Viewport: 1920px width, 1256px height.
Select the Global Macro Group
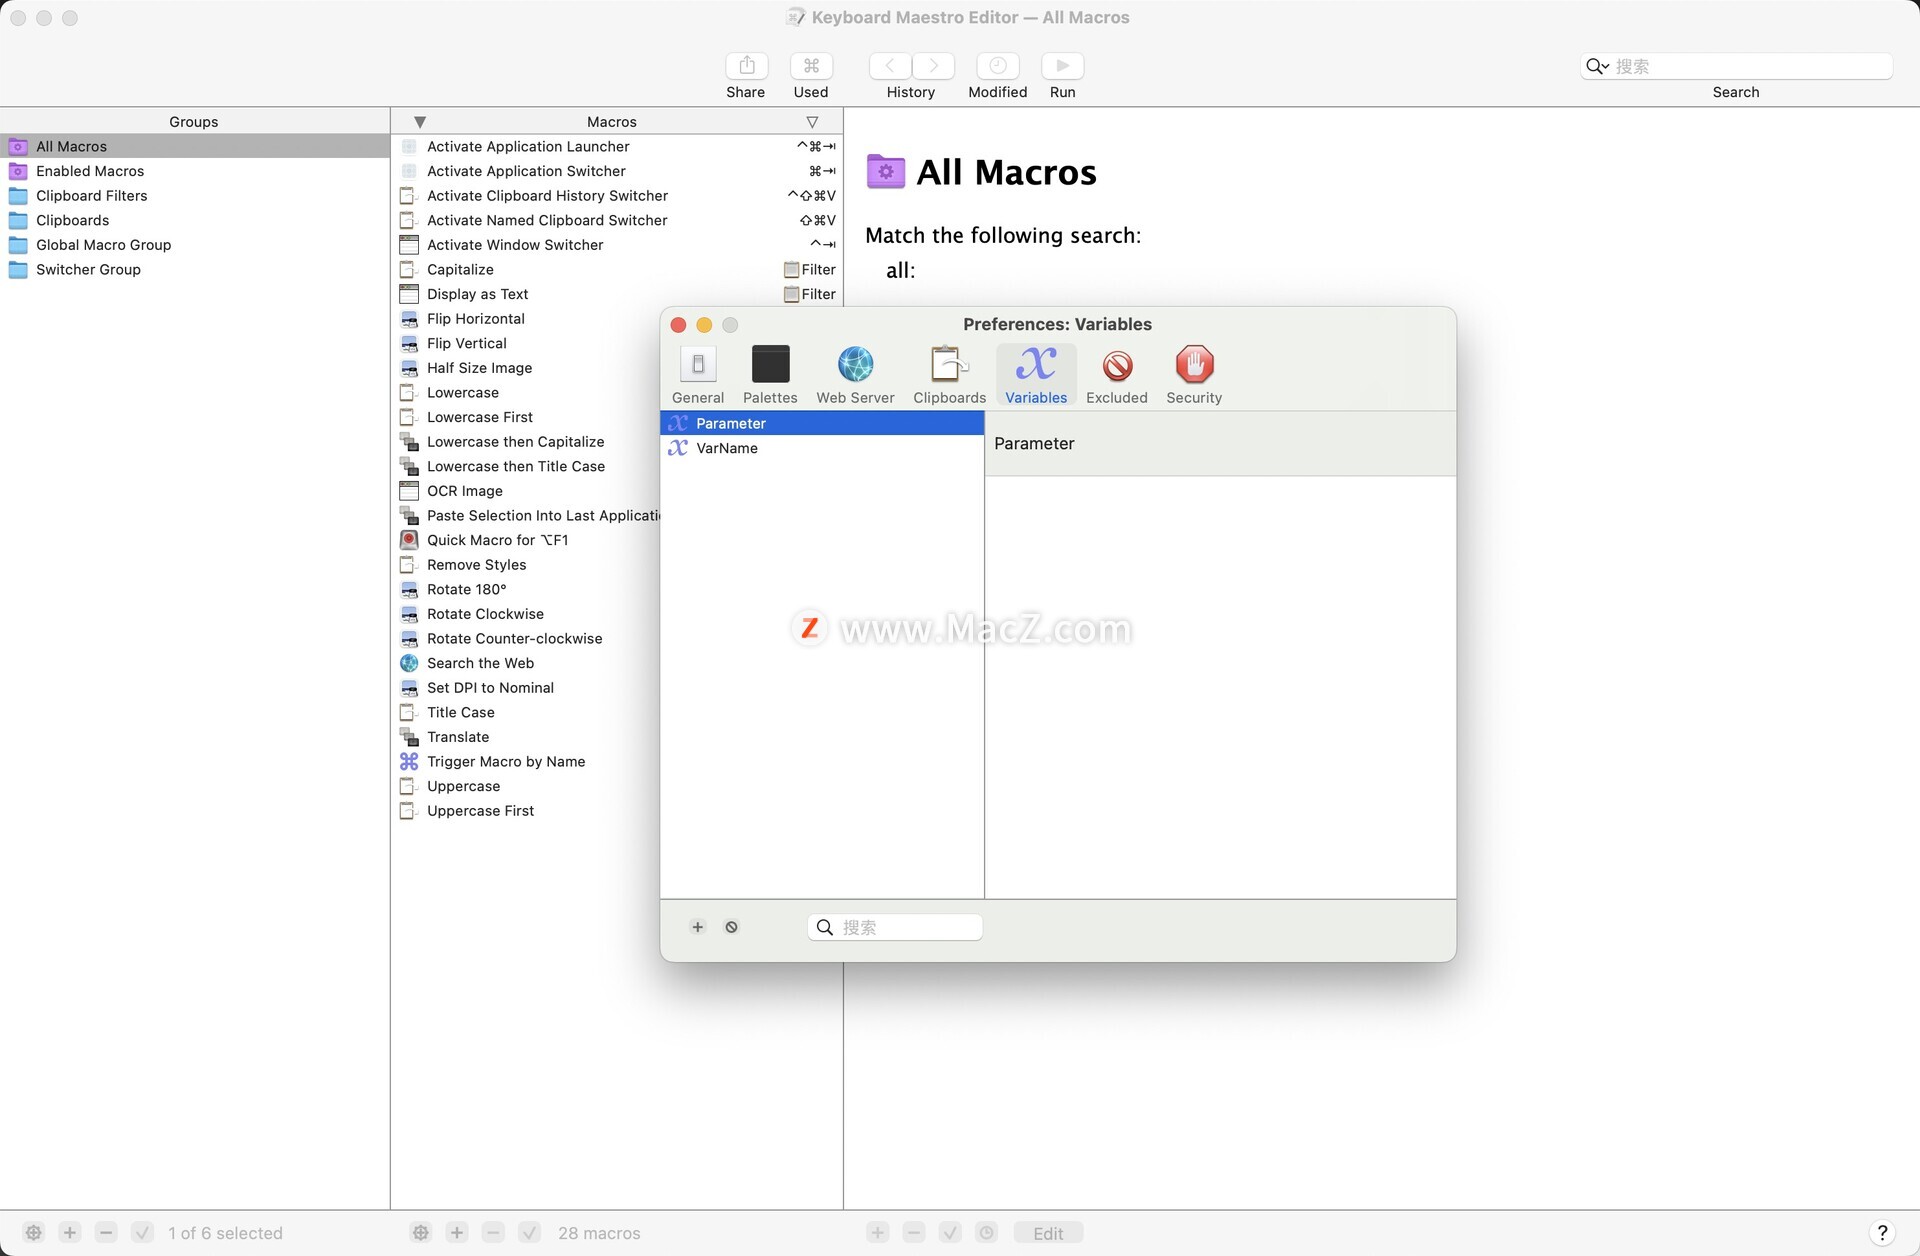coord(195,245)
